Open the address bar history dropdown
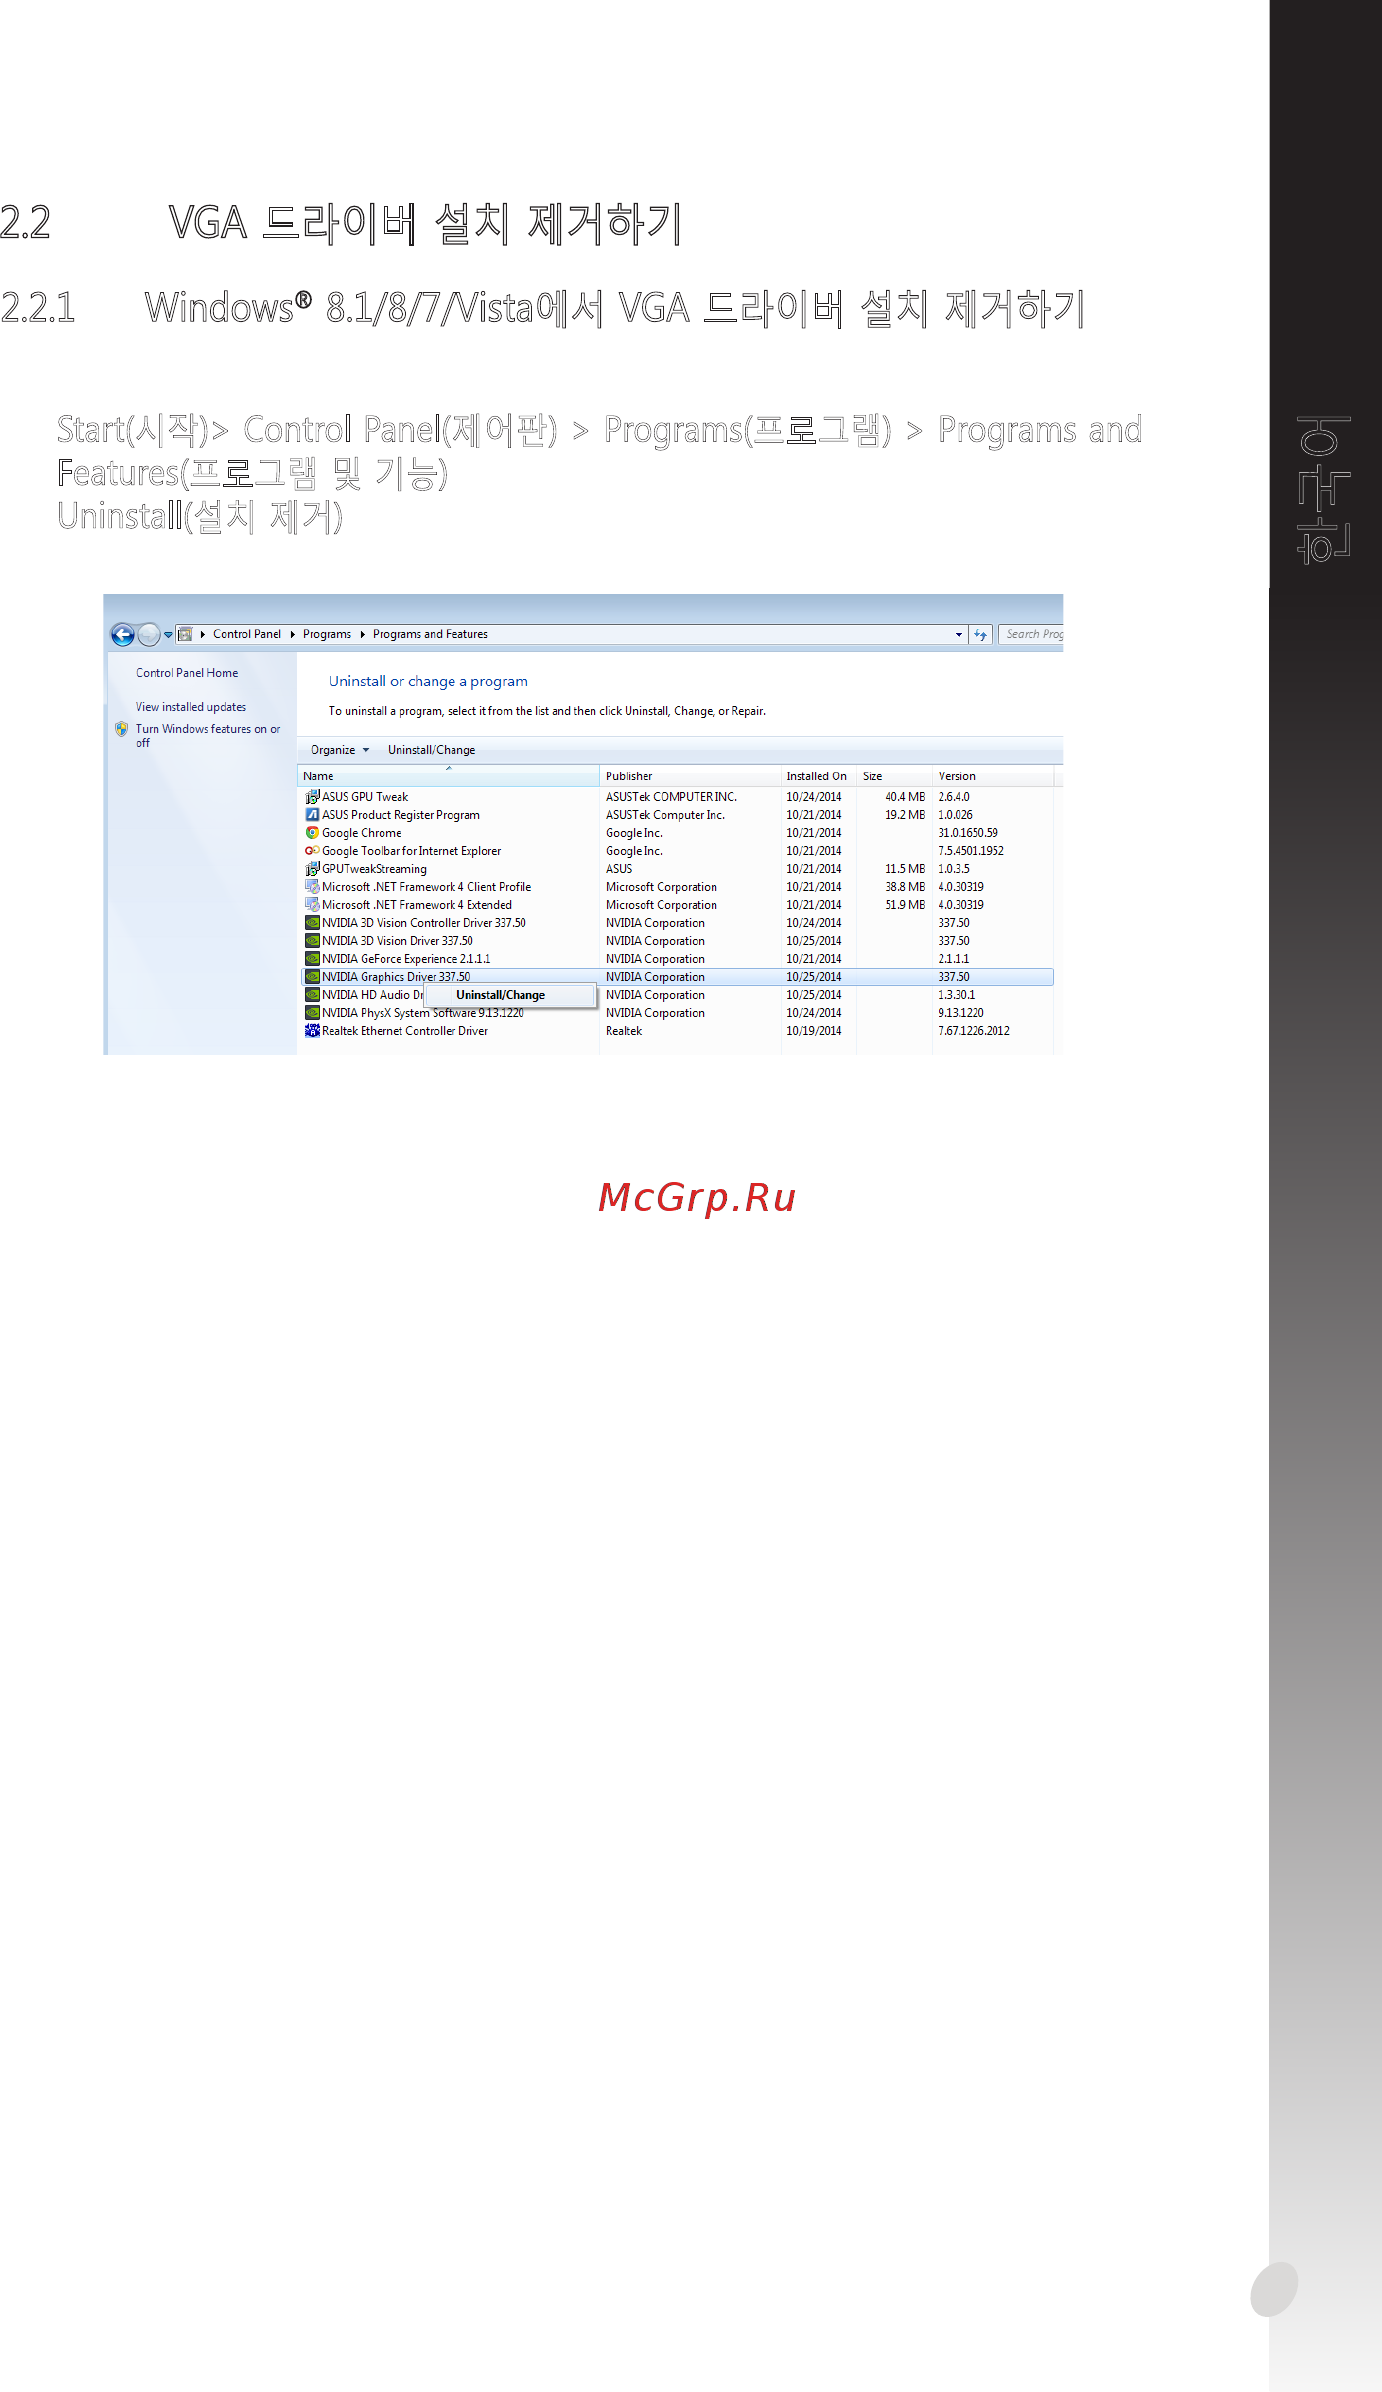Image resolution: width=1382 pixels, height=2392 pixels. click(x=959, y=634)
